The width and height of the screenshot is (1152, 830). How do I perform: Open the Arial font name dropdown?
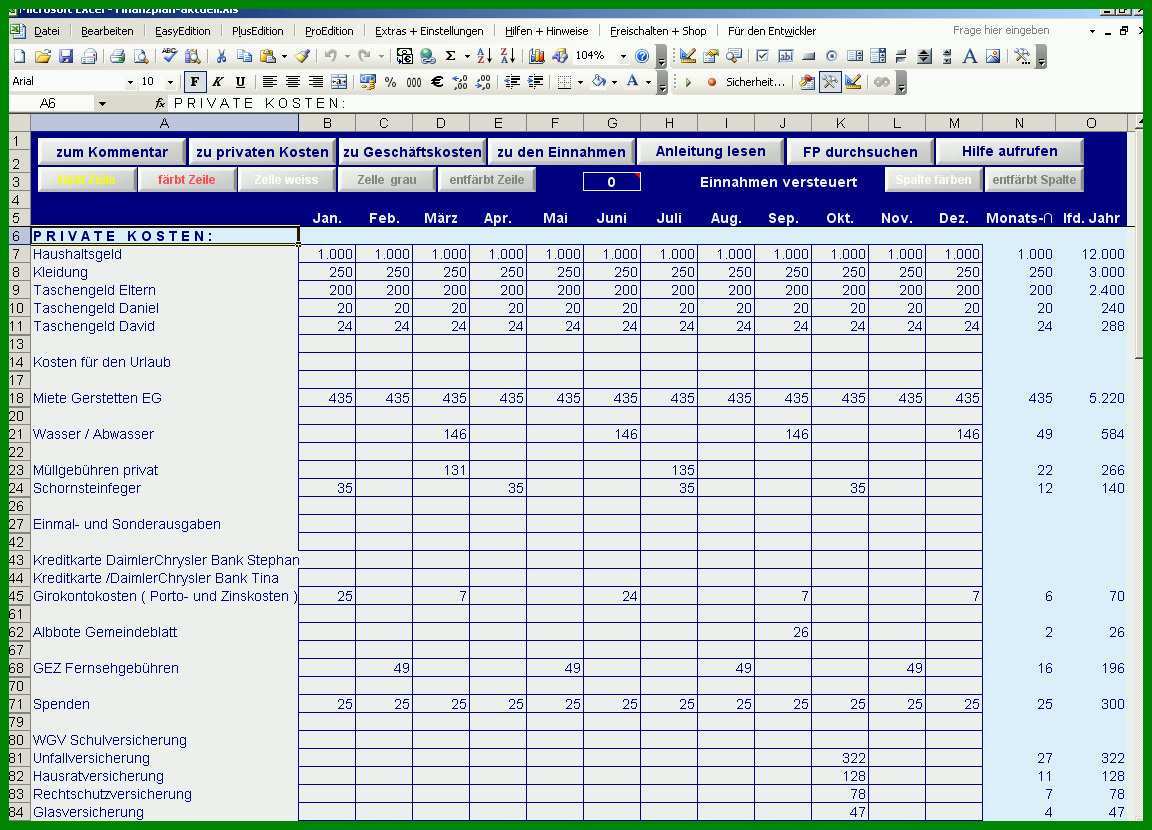[130, 82]
